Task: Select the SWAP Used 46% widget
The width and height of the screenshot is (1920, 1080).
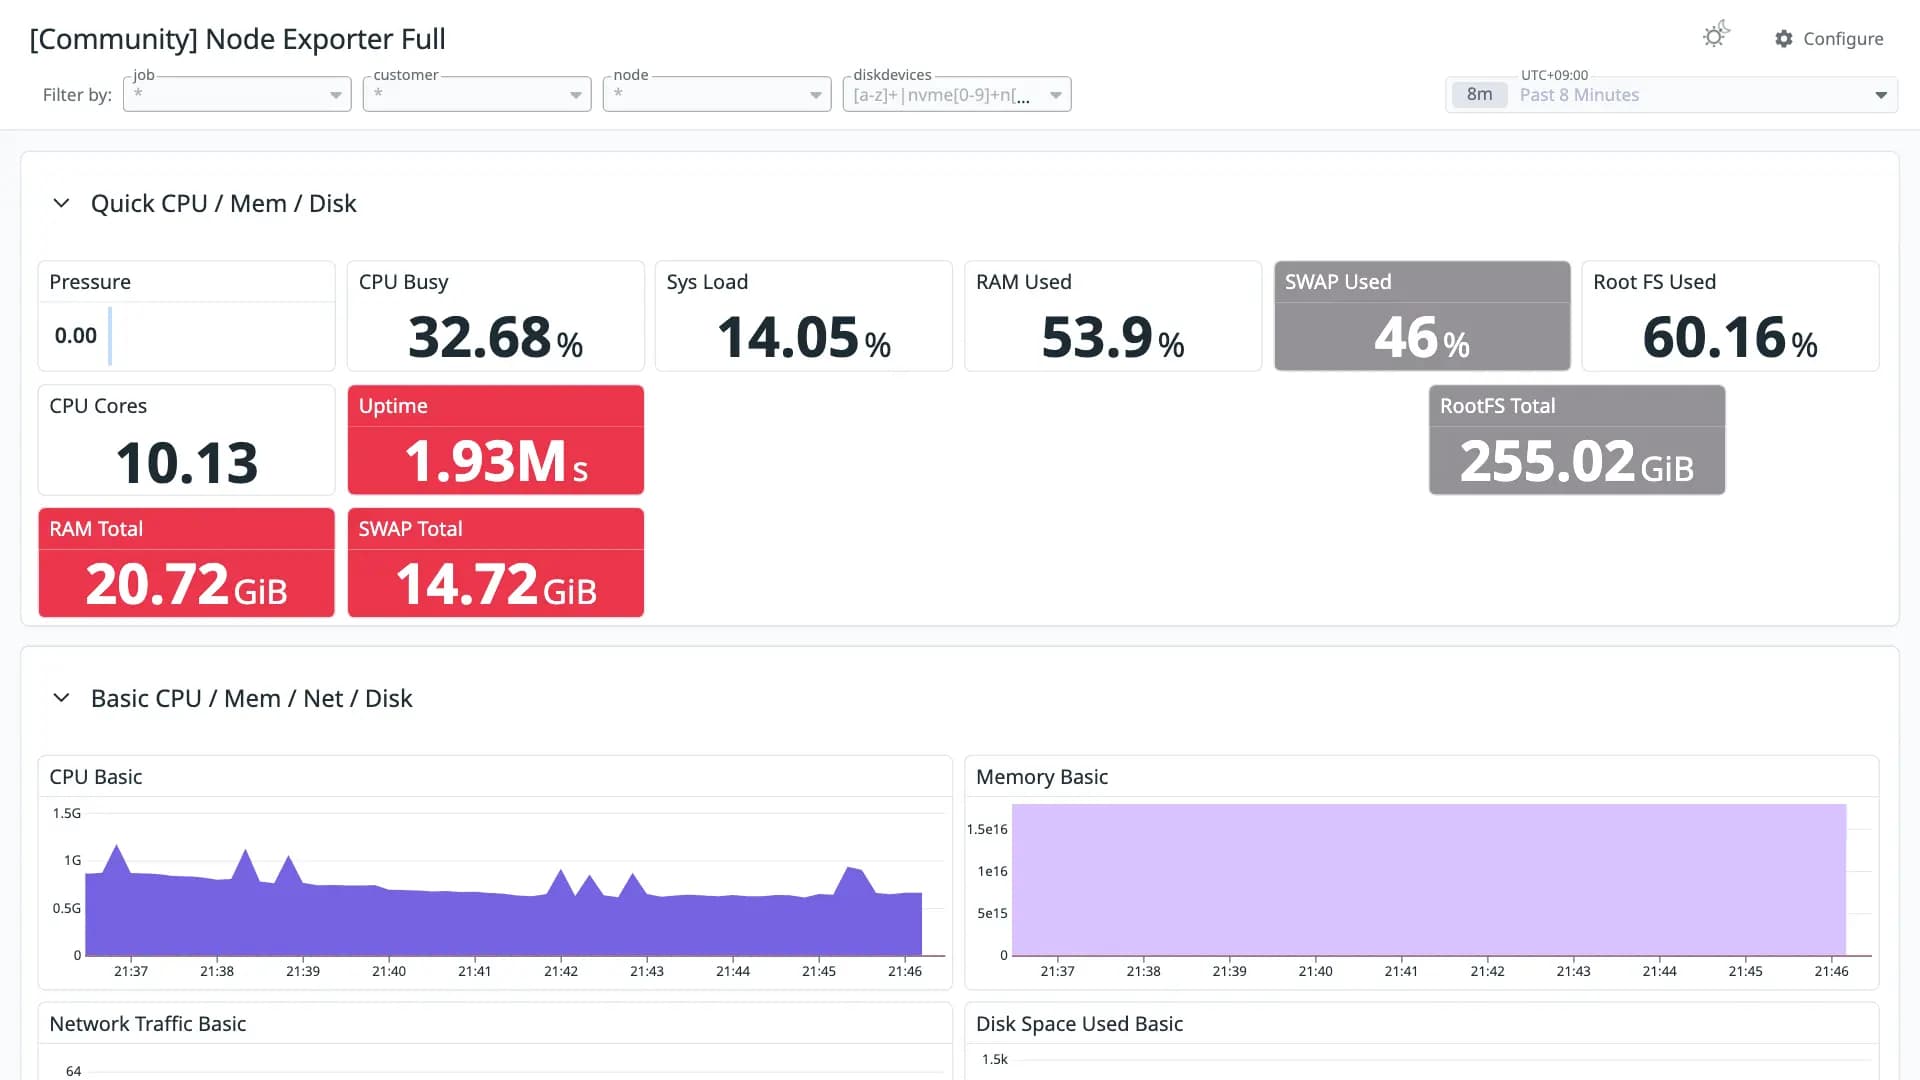Action: [1421, 316]
